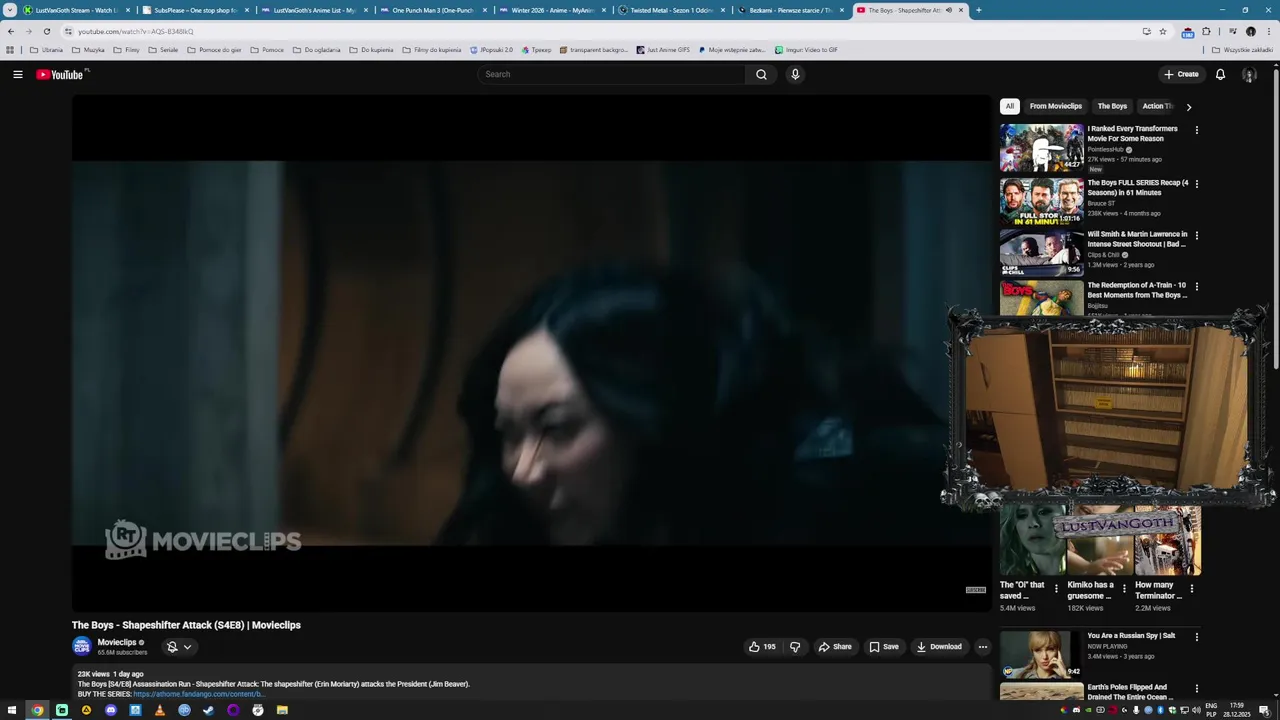Open menu for Boys Full Series Recap
This screenshot has height=720, width=1280.
click(x=1196, y=184)
